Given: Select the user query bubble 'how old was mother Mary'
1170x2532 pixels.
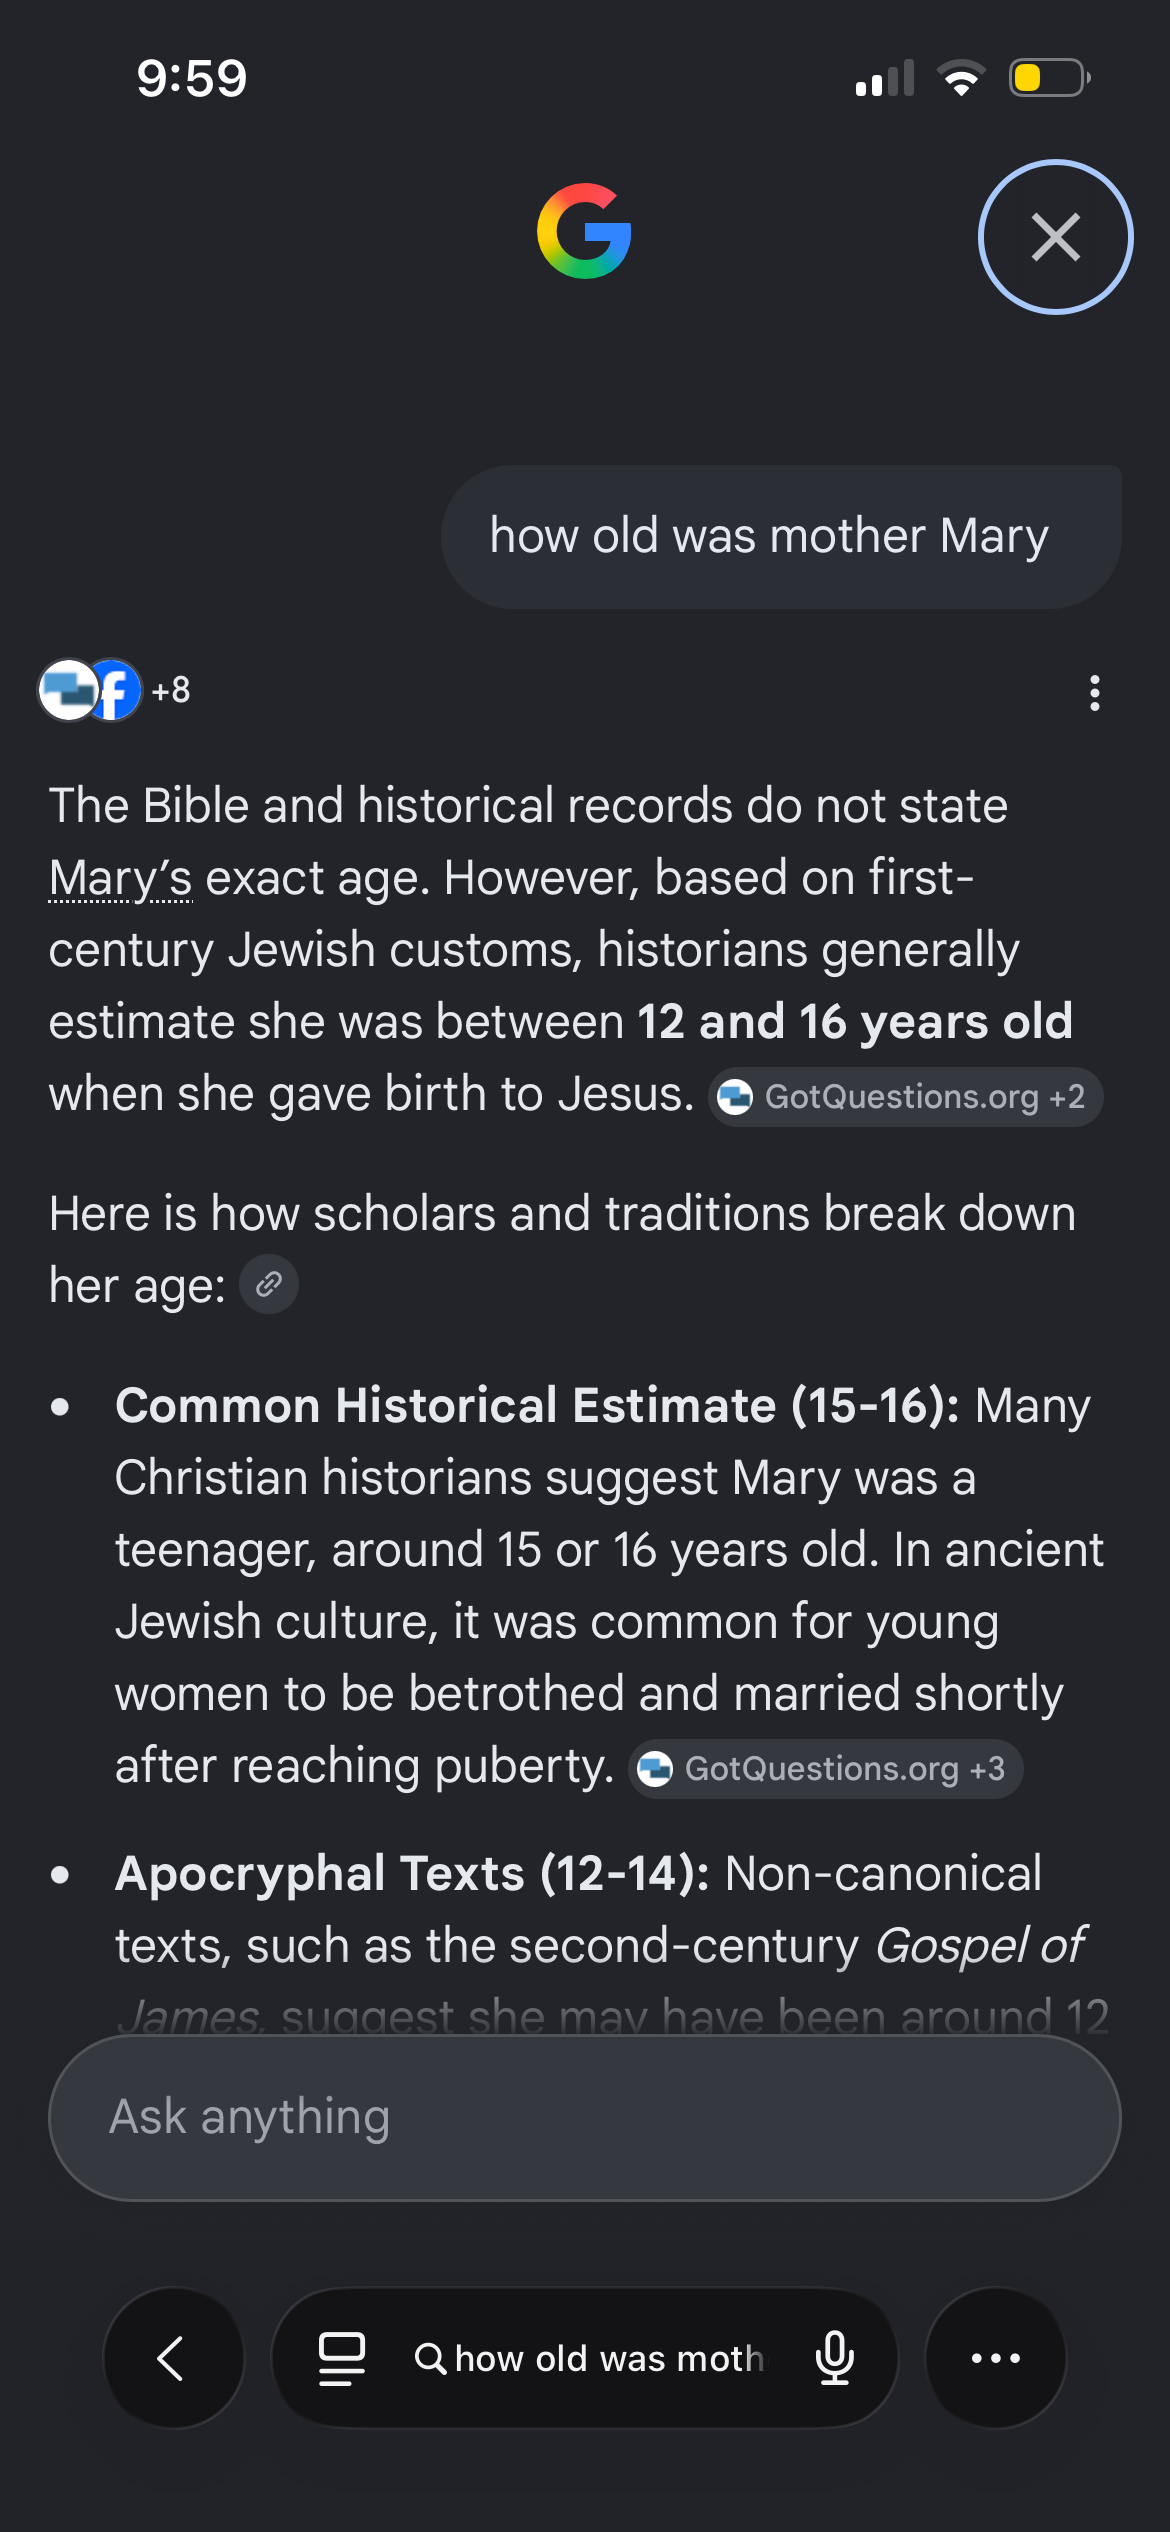Looking at the screenshot, I should tap(781, 537).
